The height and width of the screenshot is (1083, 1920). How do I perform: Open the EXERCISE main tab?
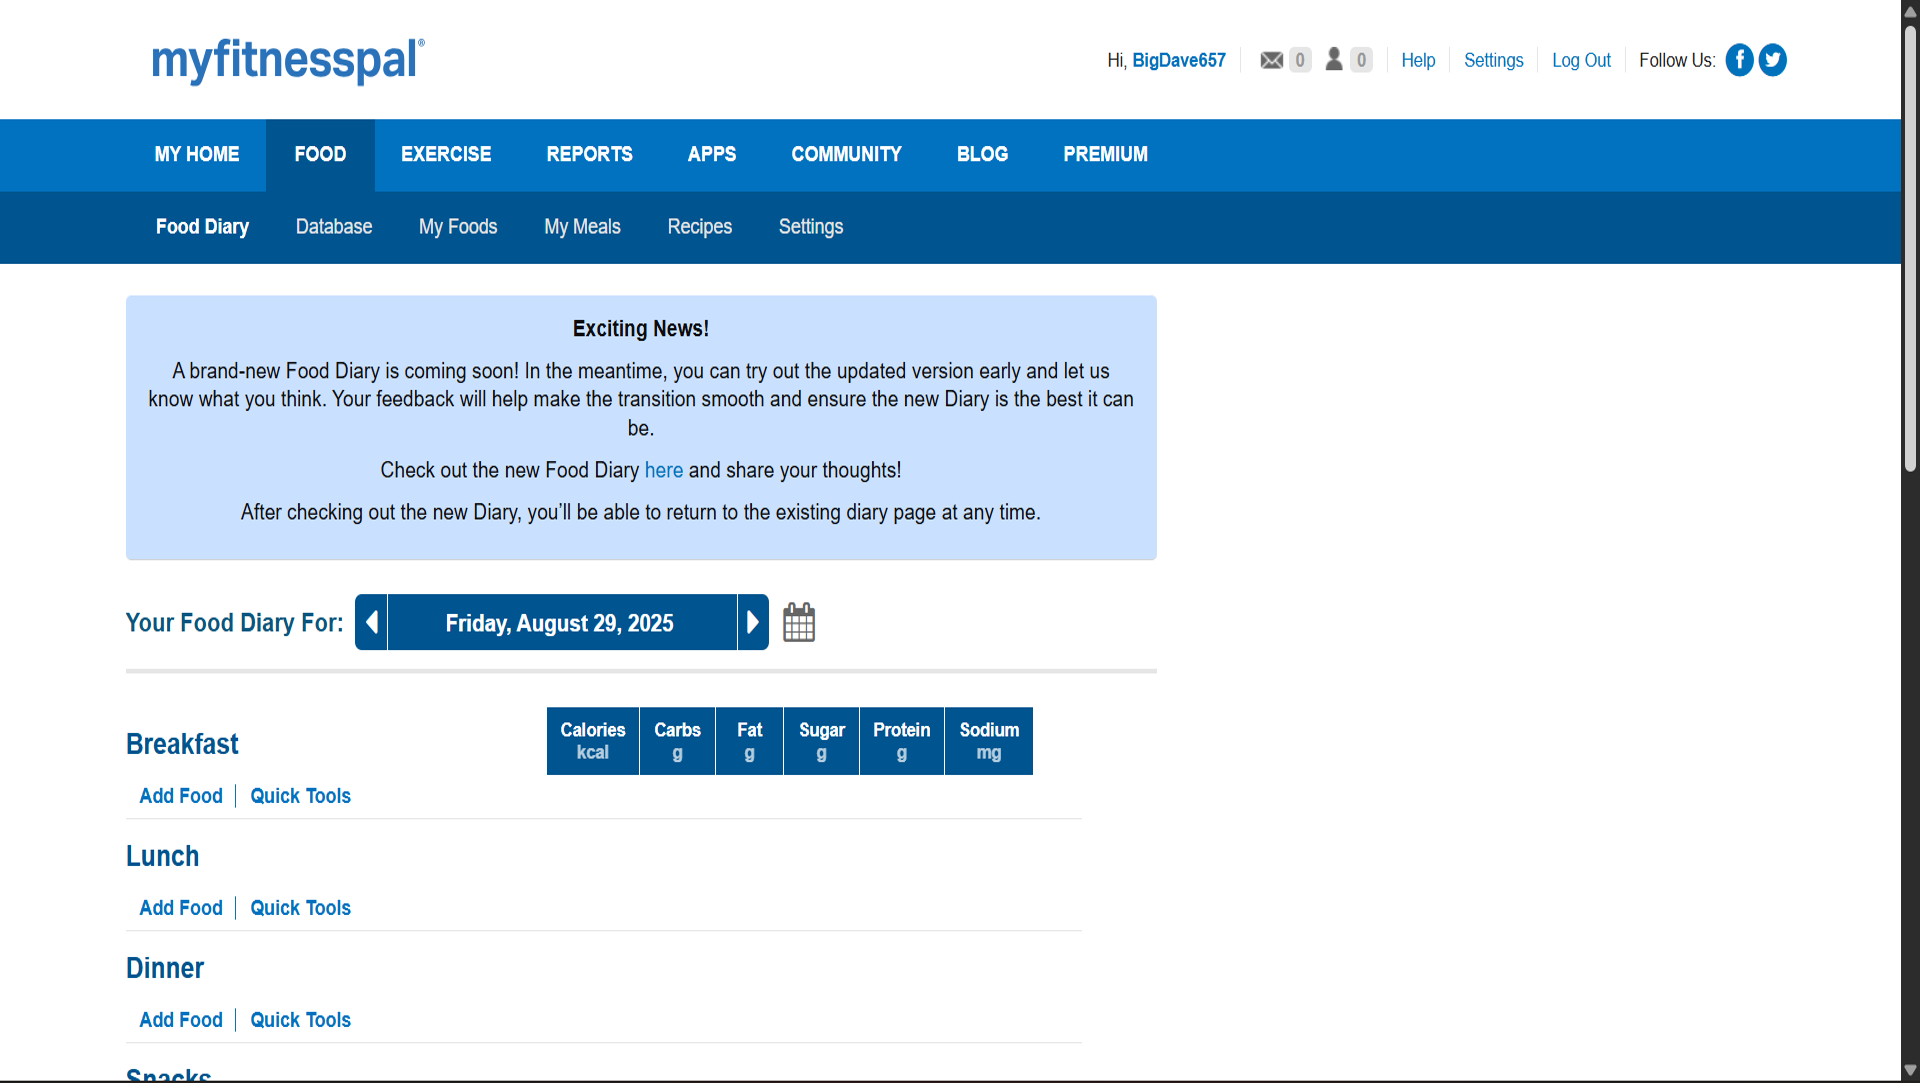click(x=446, y=154)
